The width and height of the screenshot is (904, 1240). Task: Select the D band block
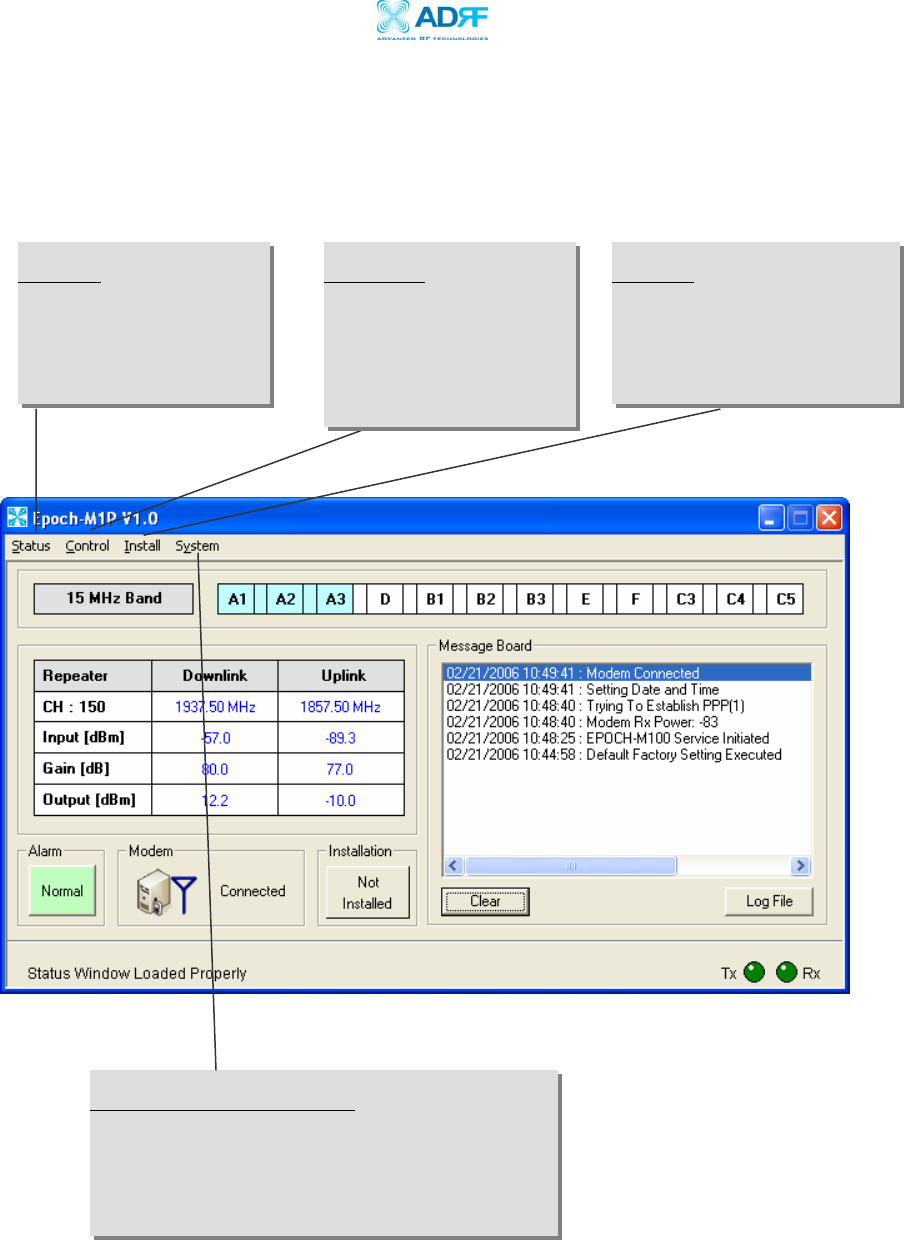[386, 600]
